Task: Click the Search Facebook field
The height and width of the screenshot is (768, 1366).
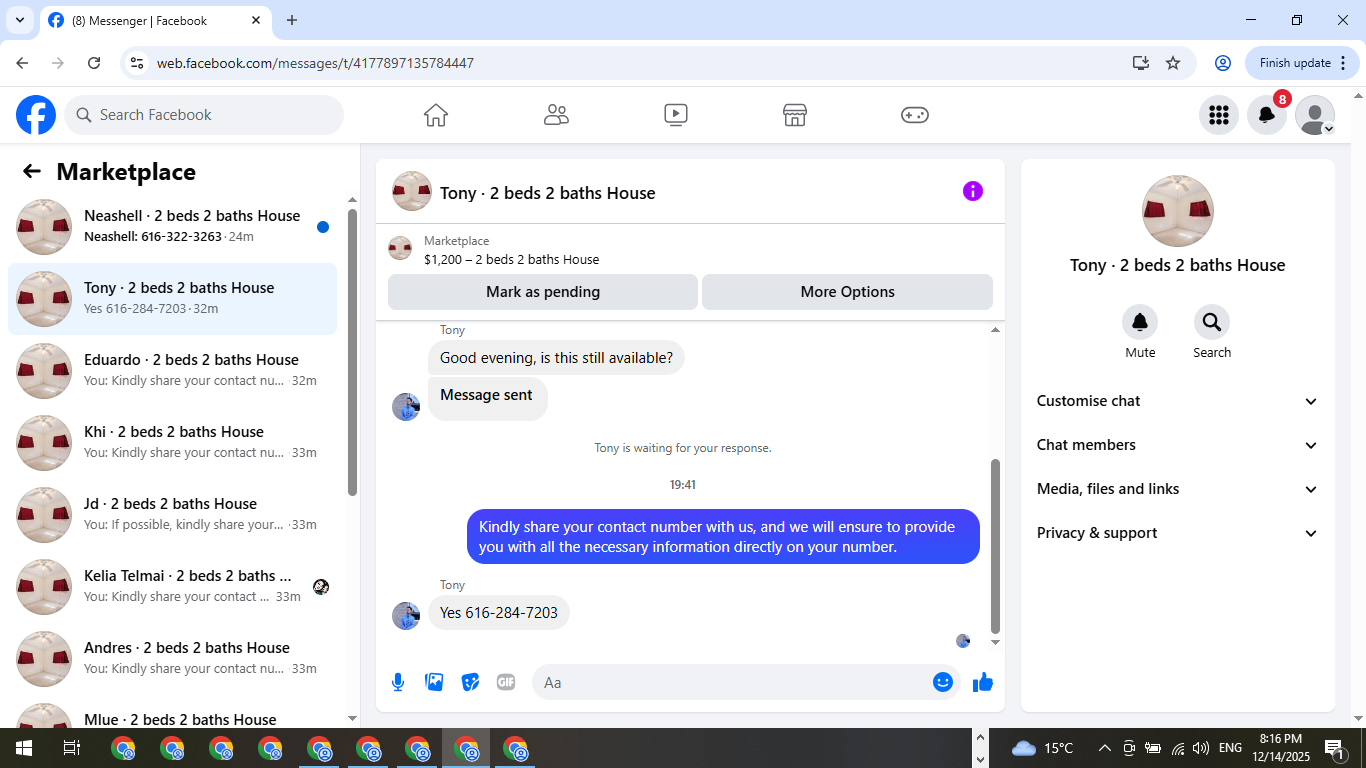Action: pyautogui.click(x=204, y=115)
